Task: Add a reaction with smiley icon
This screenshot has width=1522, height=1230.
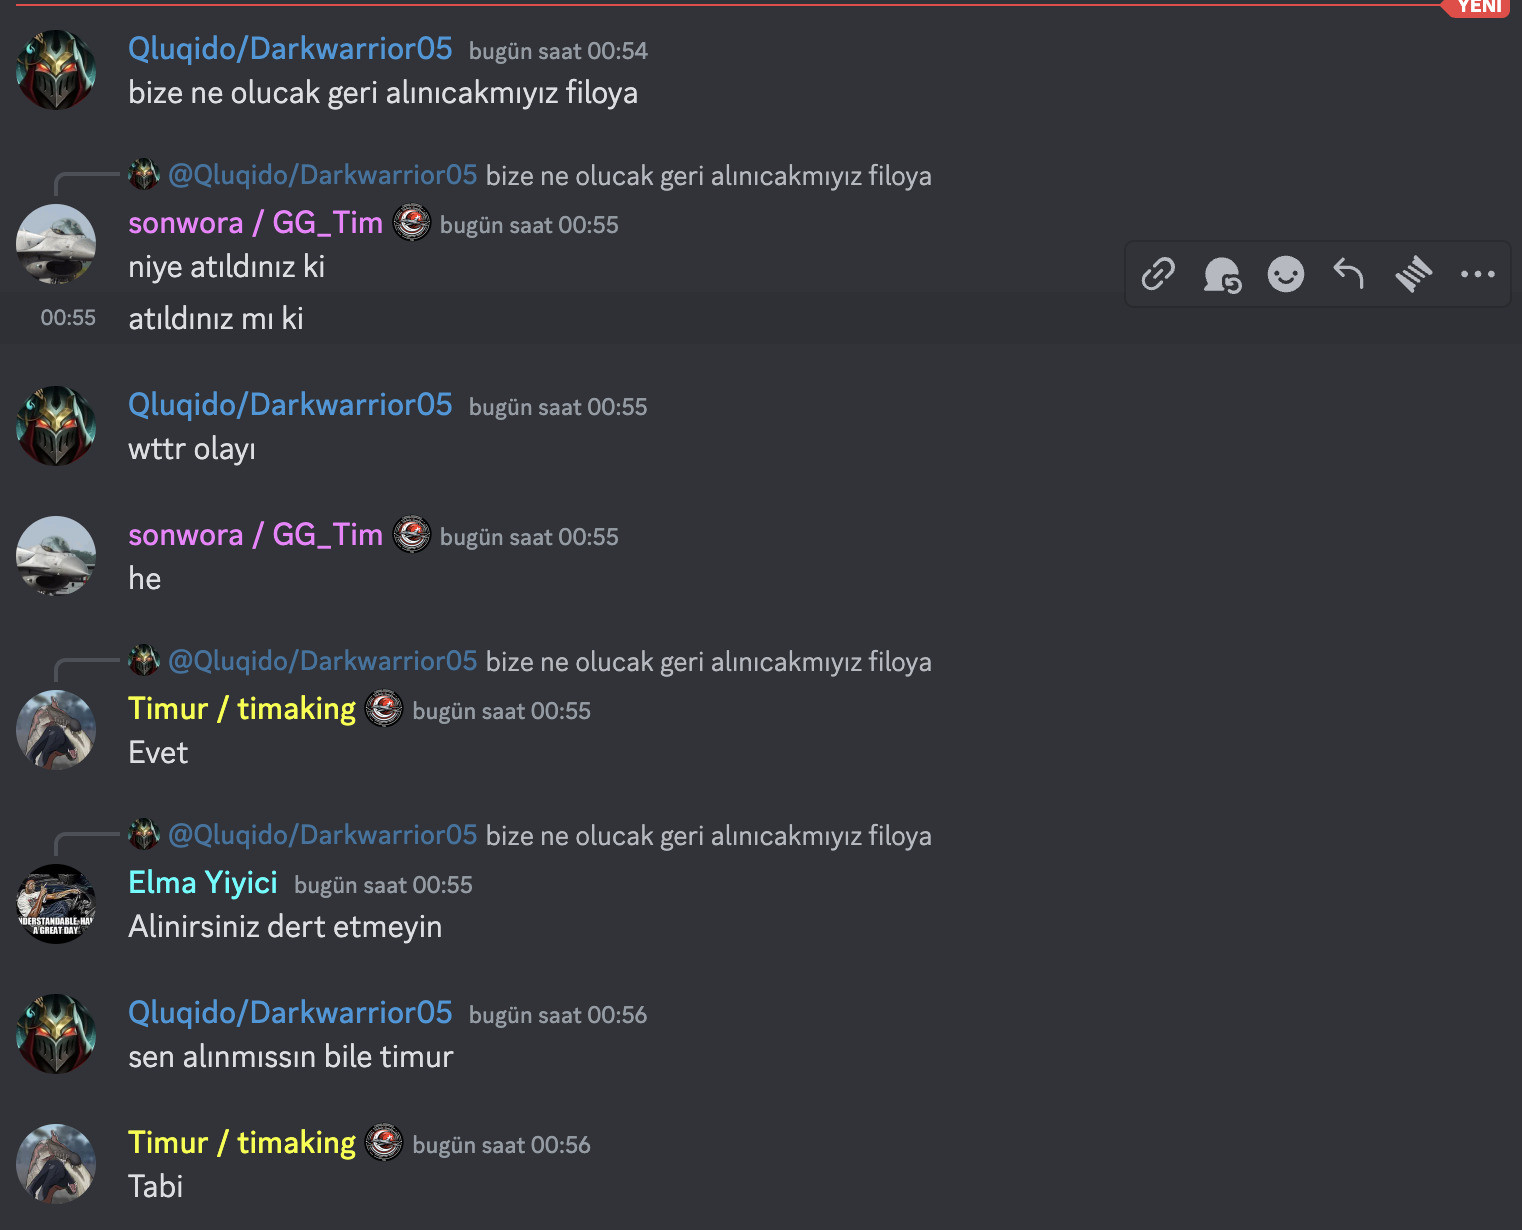Action: point(1286,274)
